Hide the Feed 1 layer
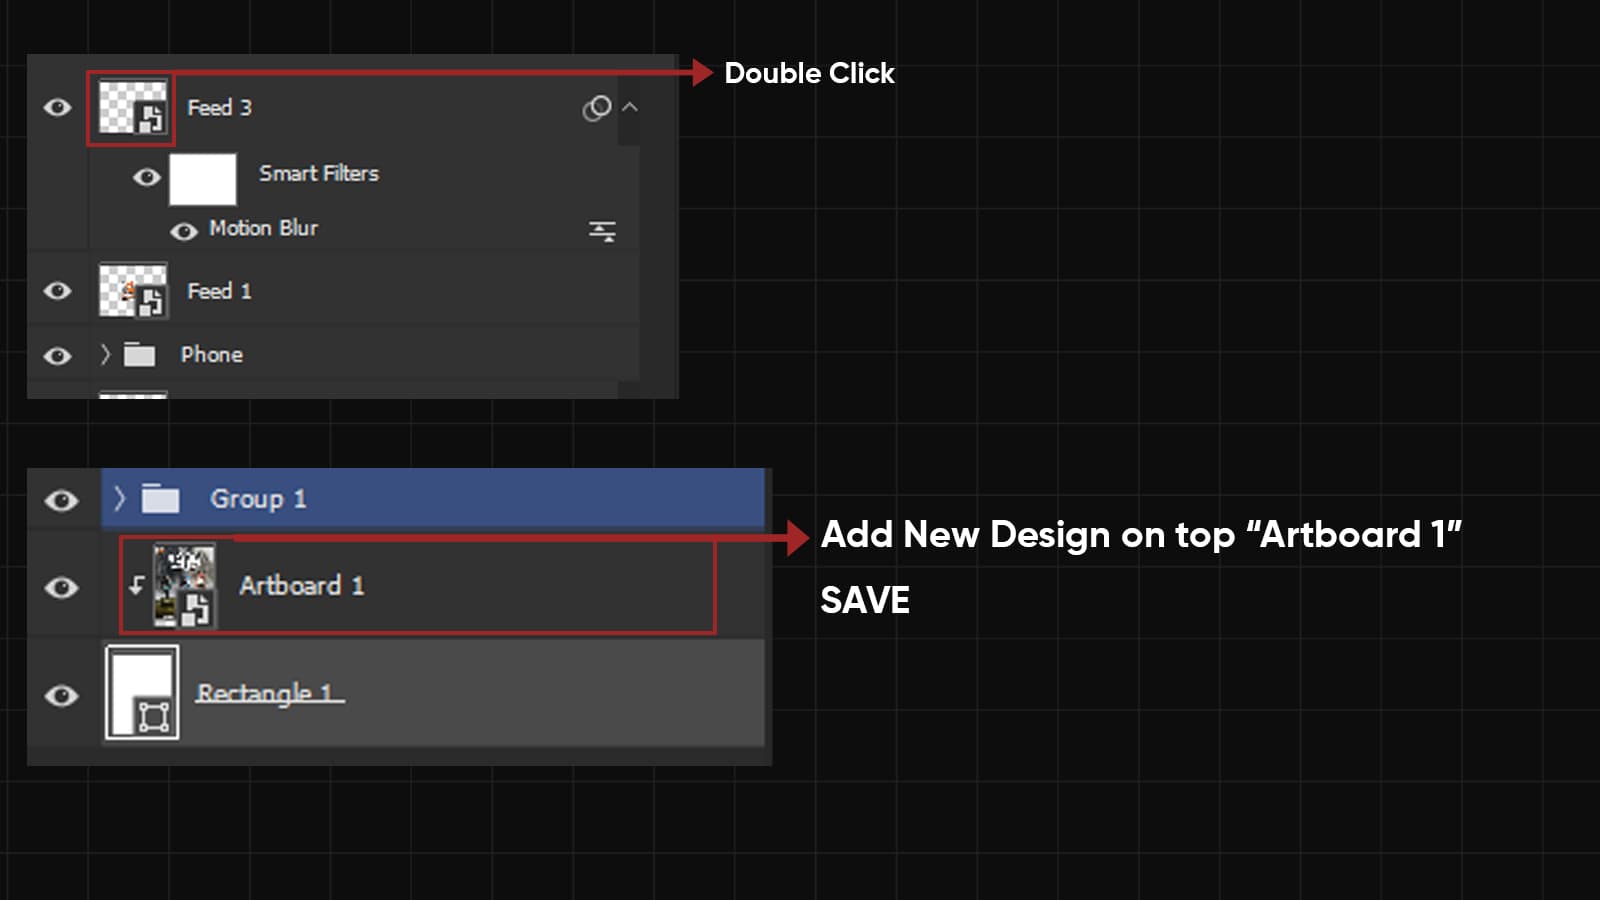Viewport: 1600px width, 900px height. [x=58, y=291]
